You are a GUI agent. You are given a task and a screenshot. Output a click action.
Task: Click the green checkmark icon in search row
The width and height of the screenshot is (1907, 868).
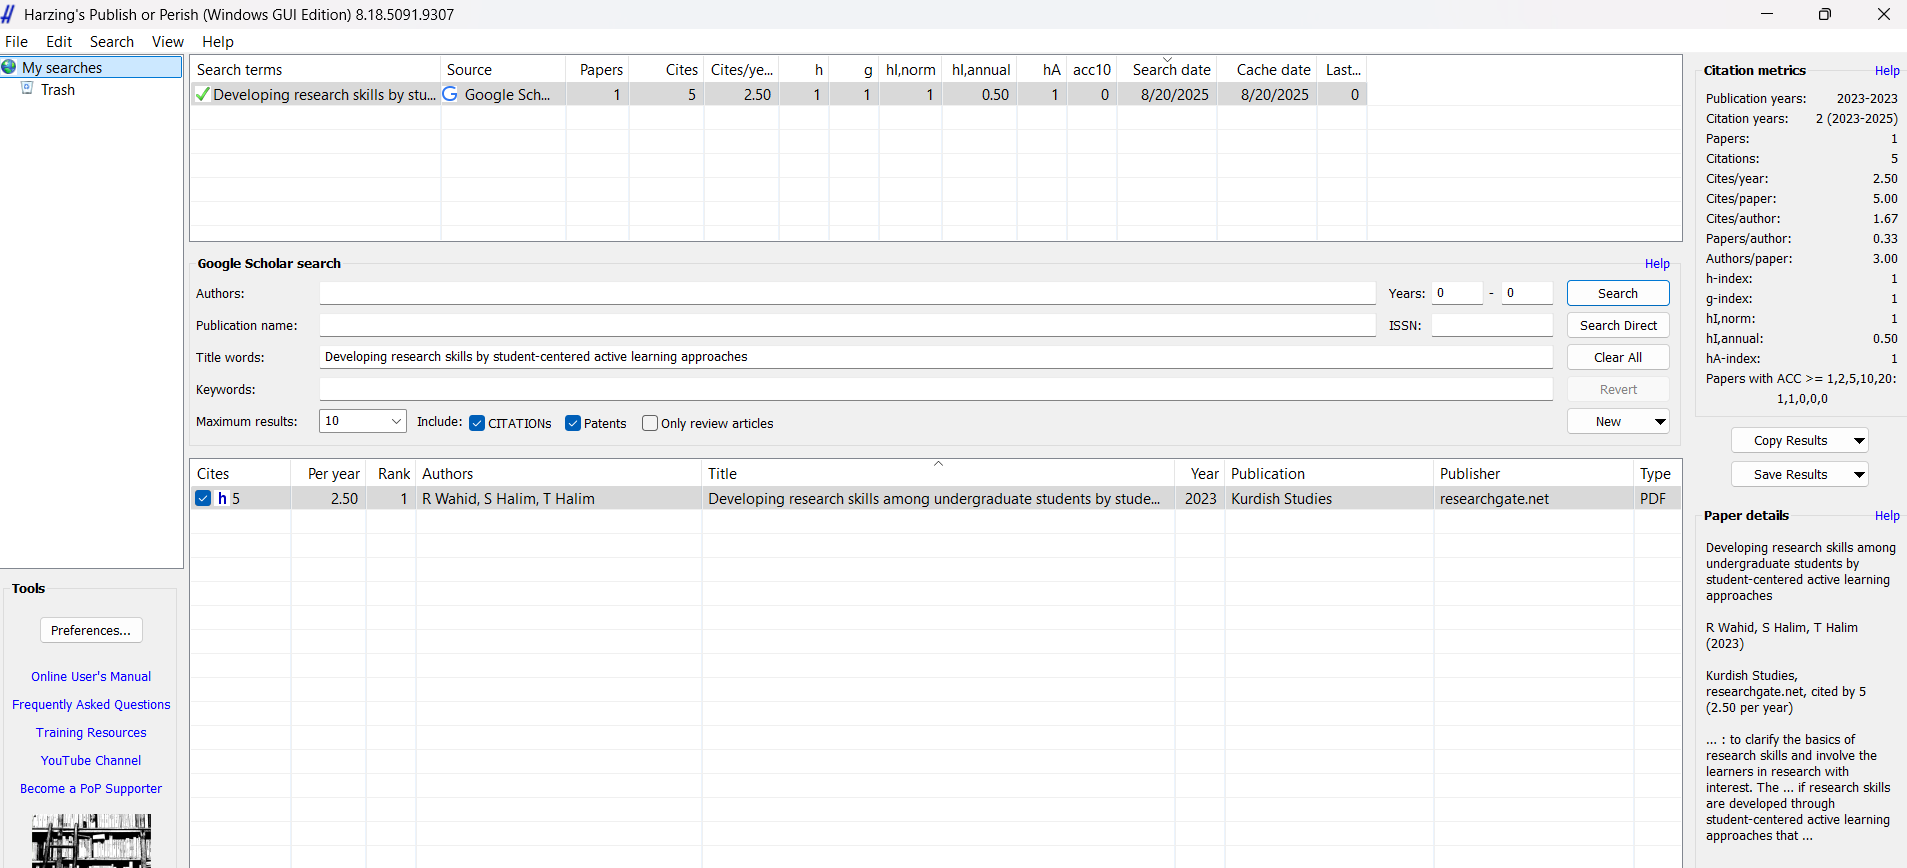pyautogui.click(x=203, y=95)
